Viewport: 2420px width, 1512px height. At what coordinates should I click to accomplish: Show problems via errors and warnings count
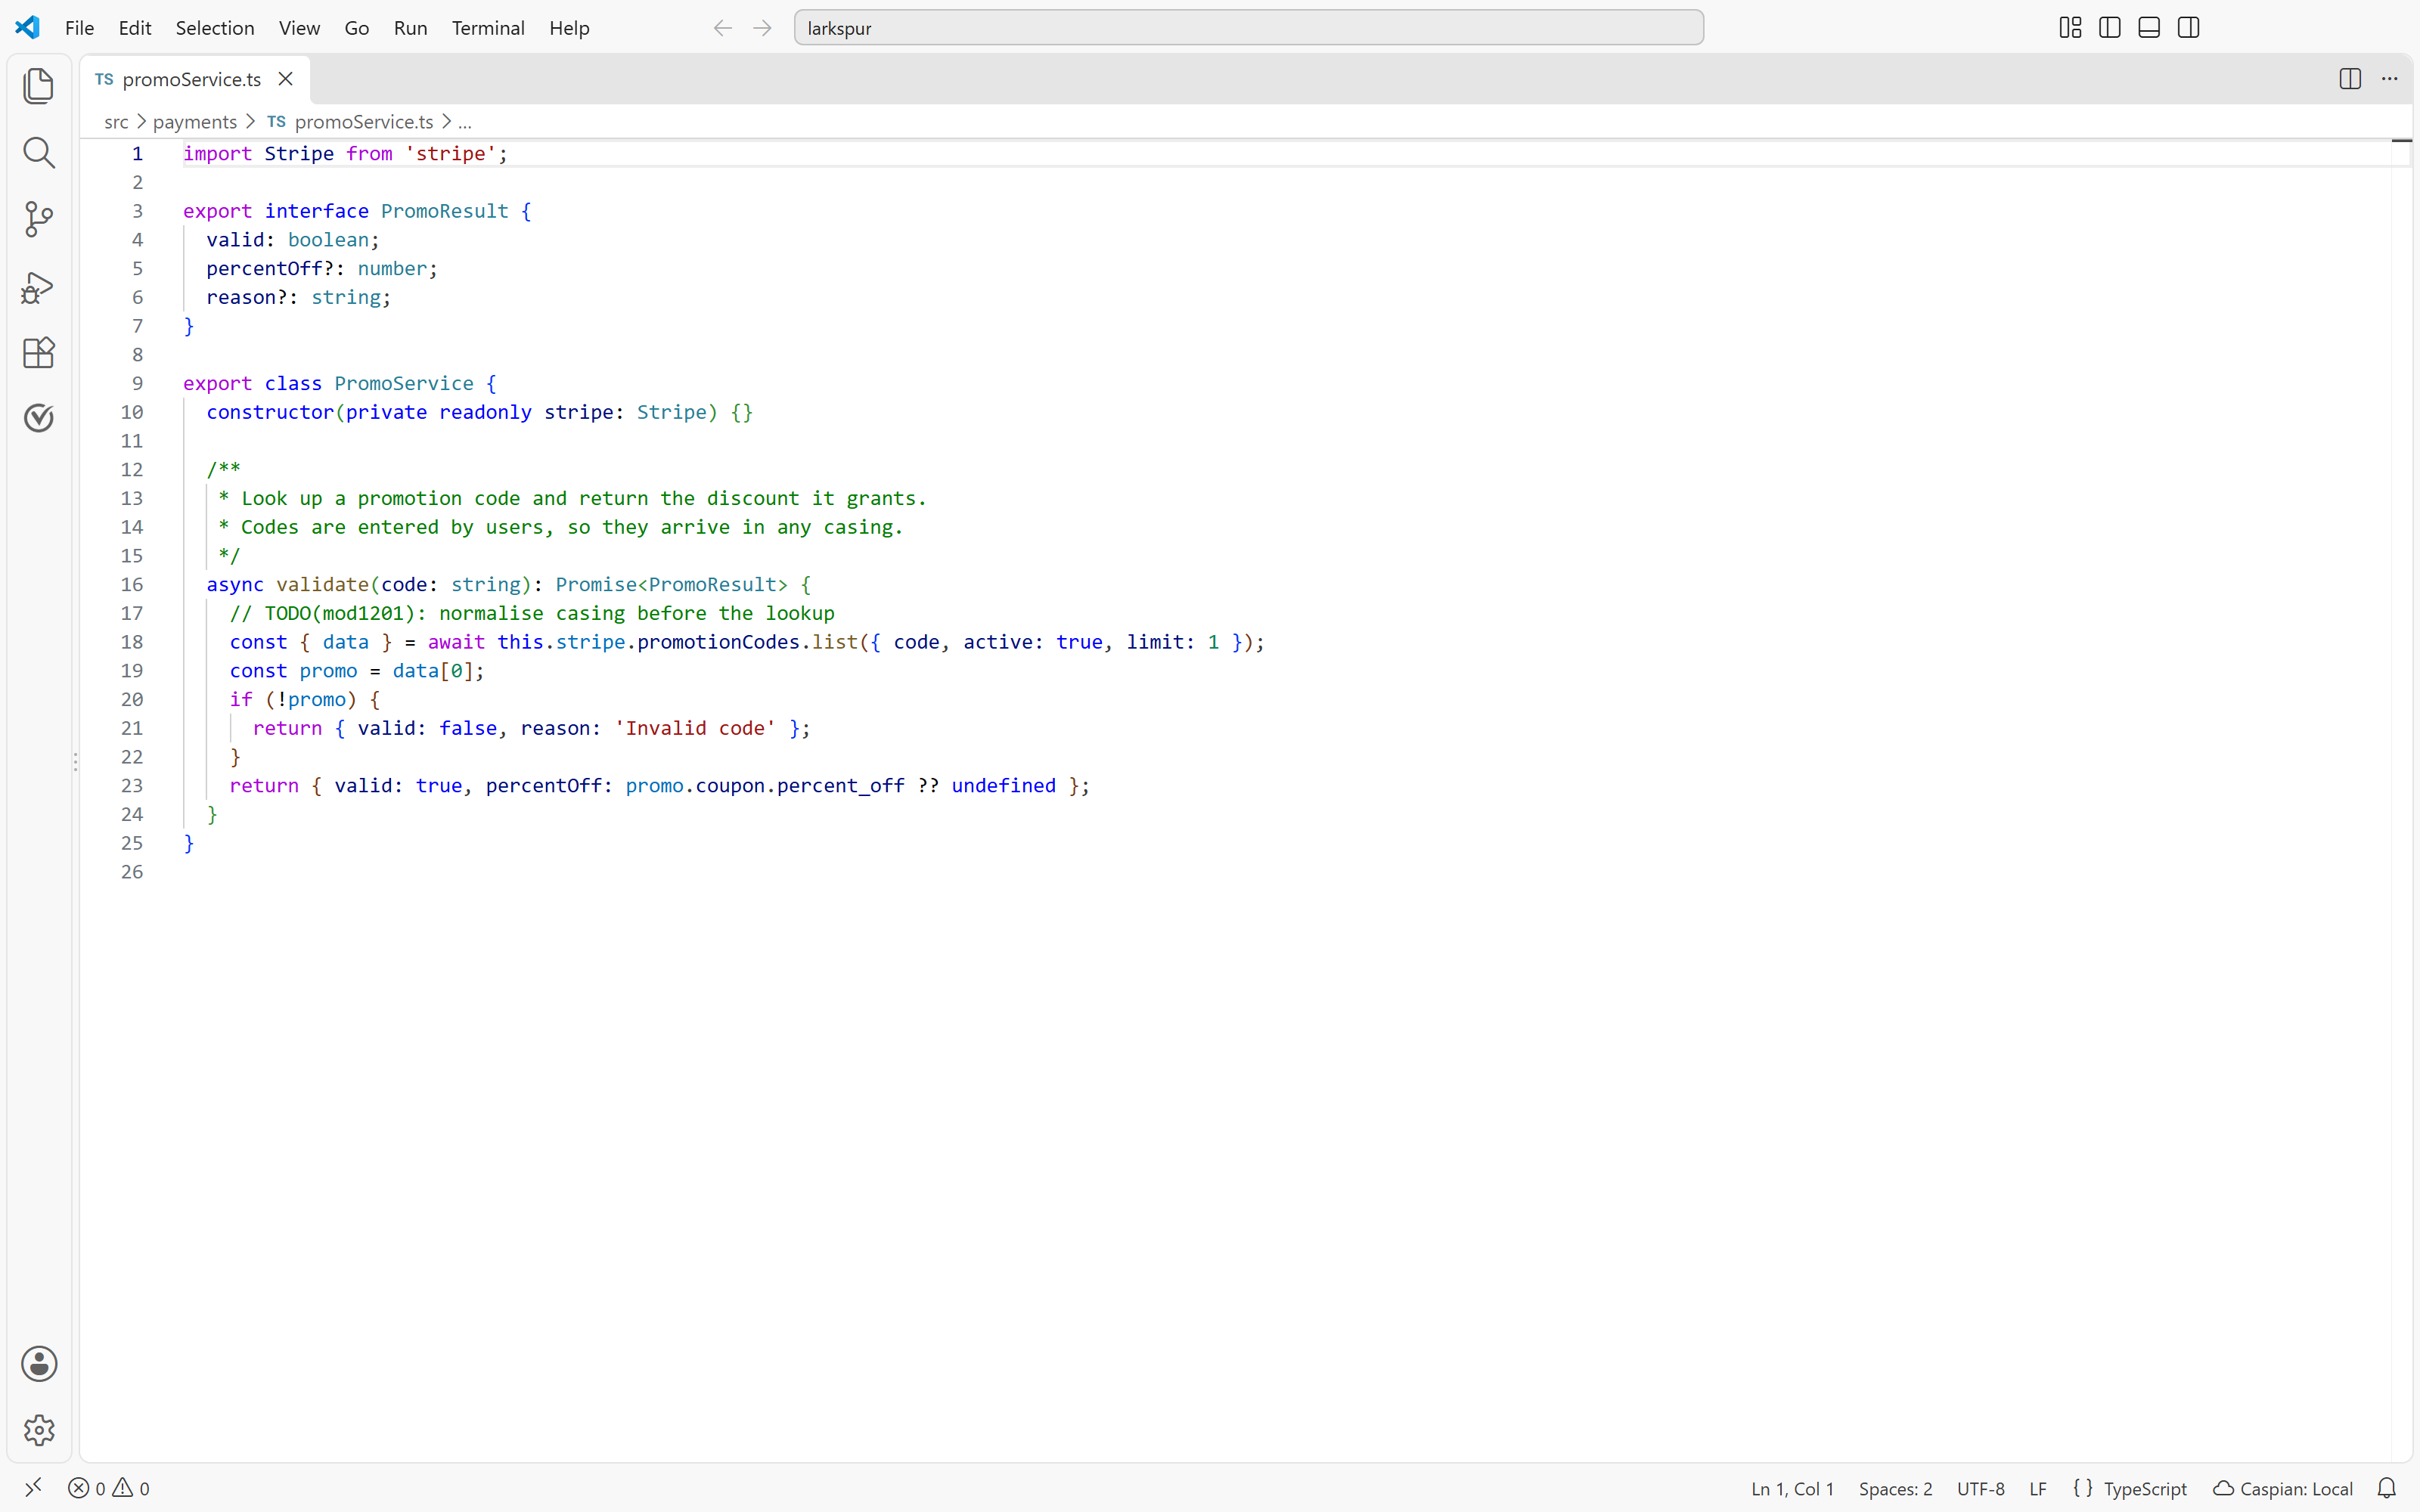pyautogui.click(x=109, y=1488)
